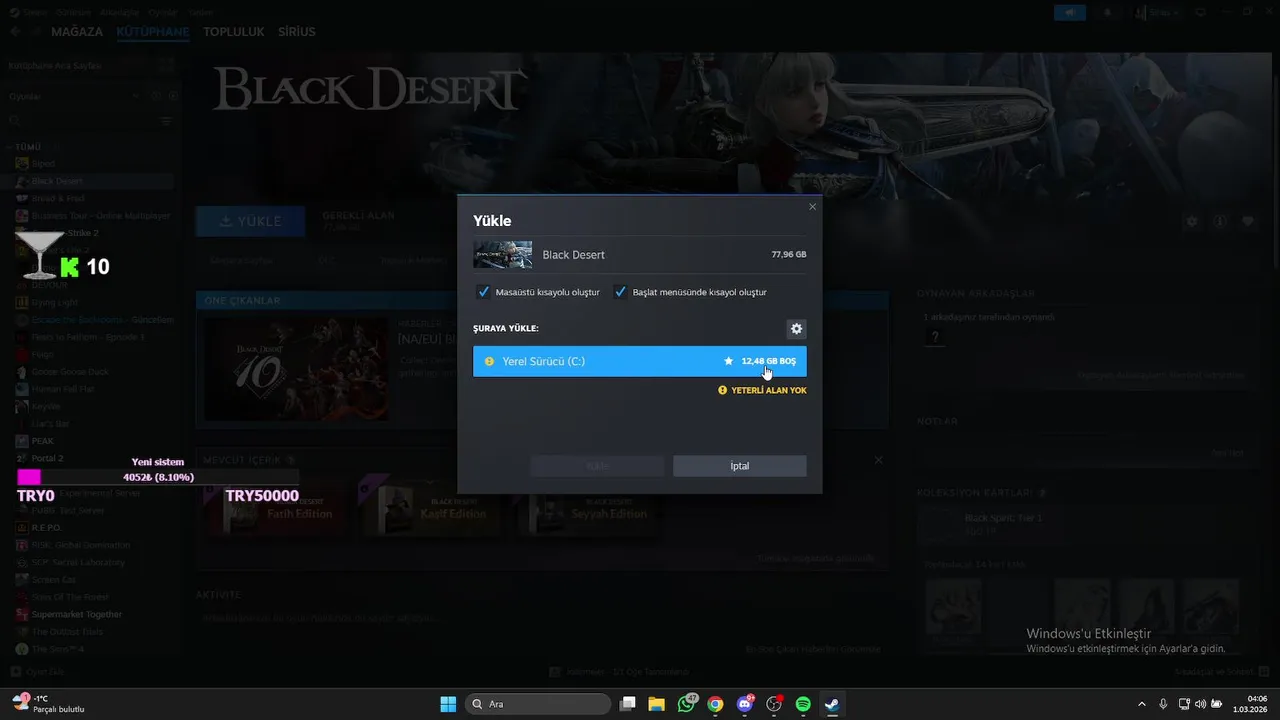Click the ready-to-play icon in sidebar
The image size is (1280, 720).
(173, 96)
